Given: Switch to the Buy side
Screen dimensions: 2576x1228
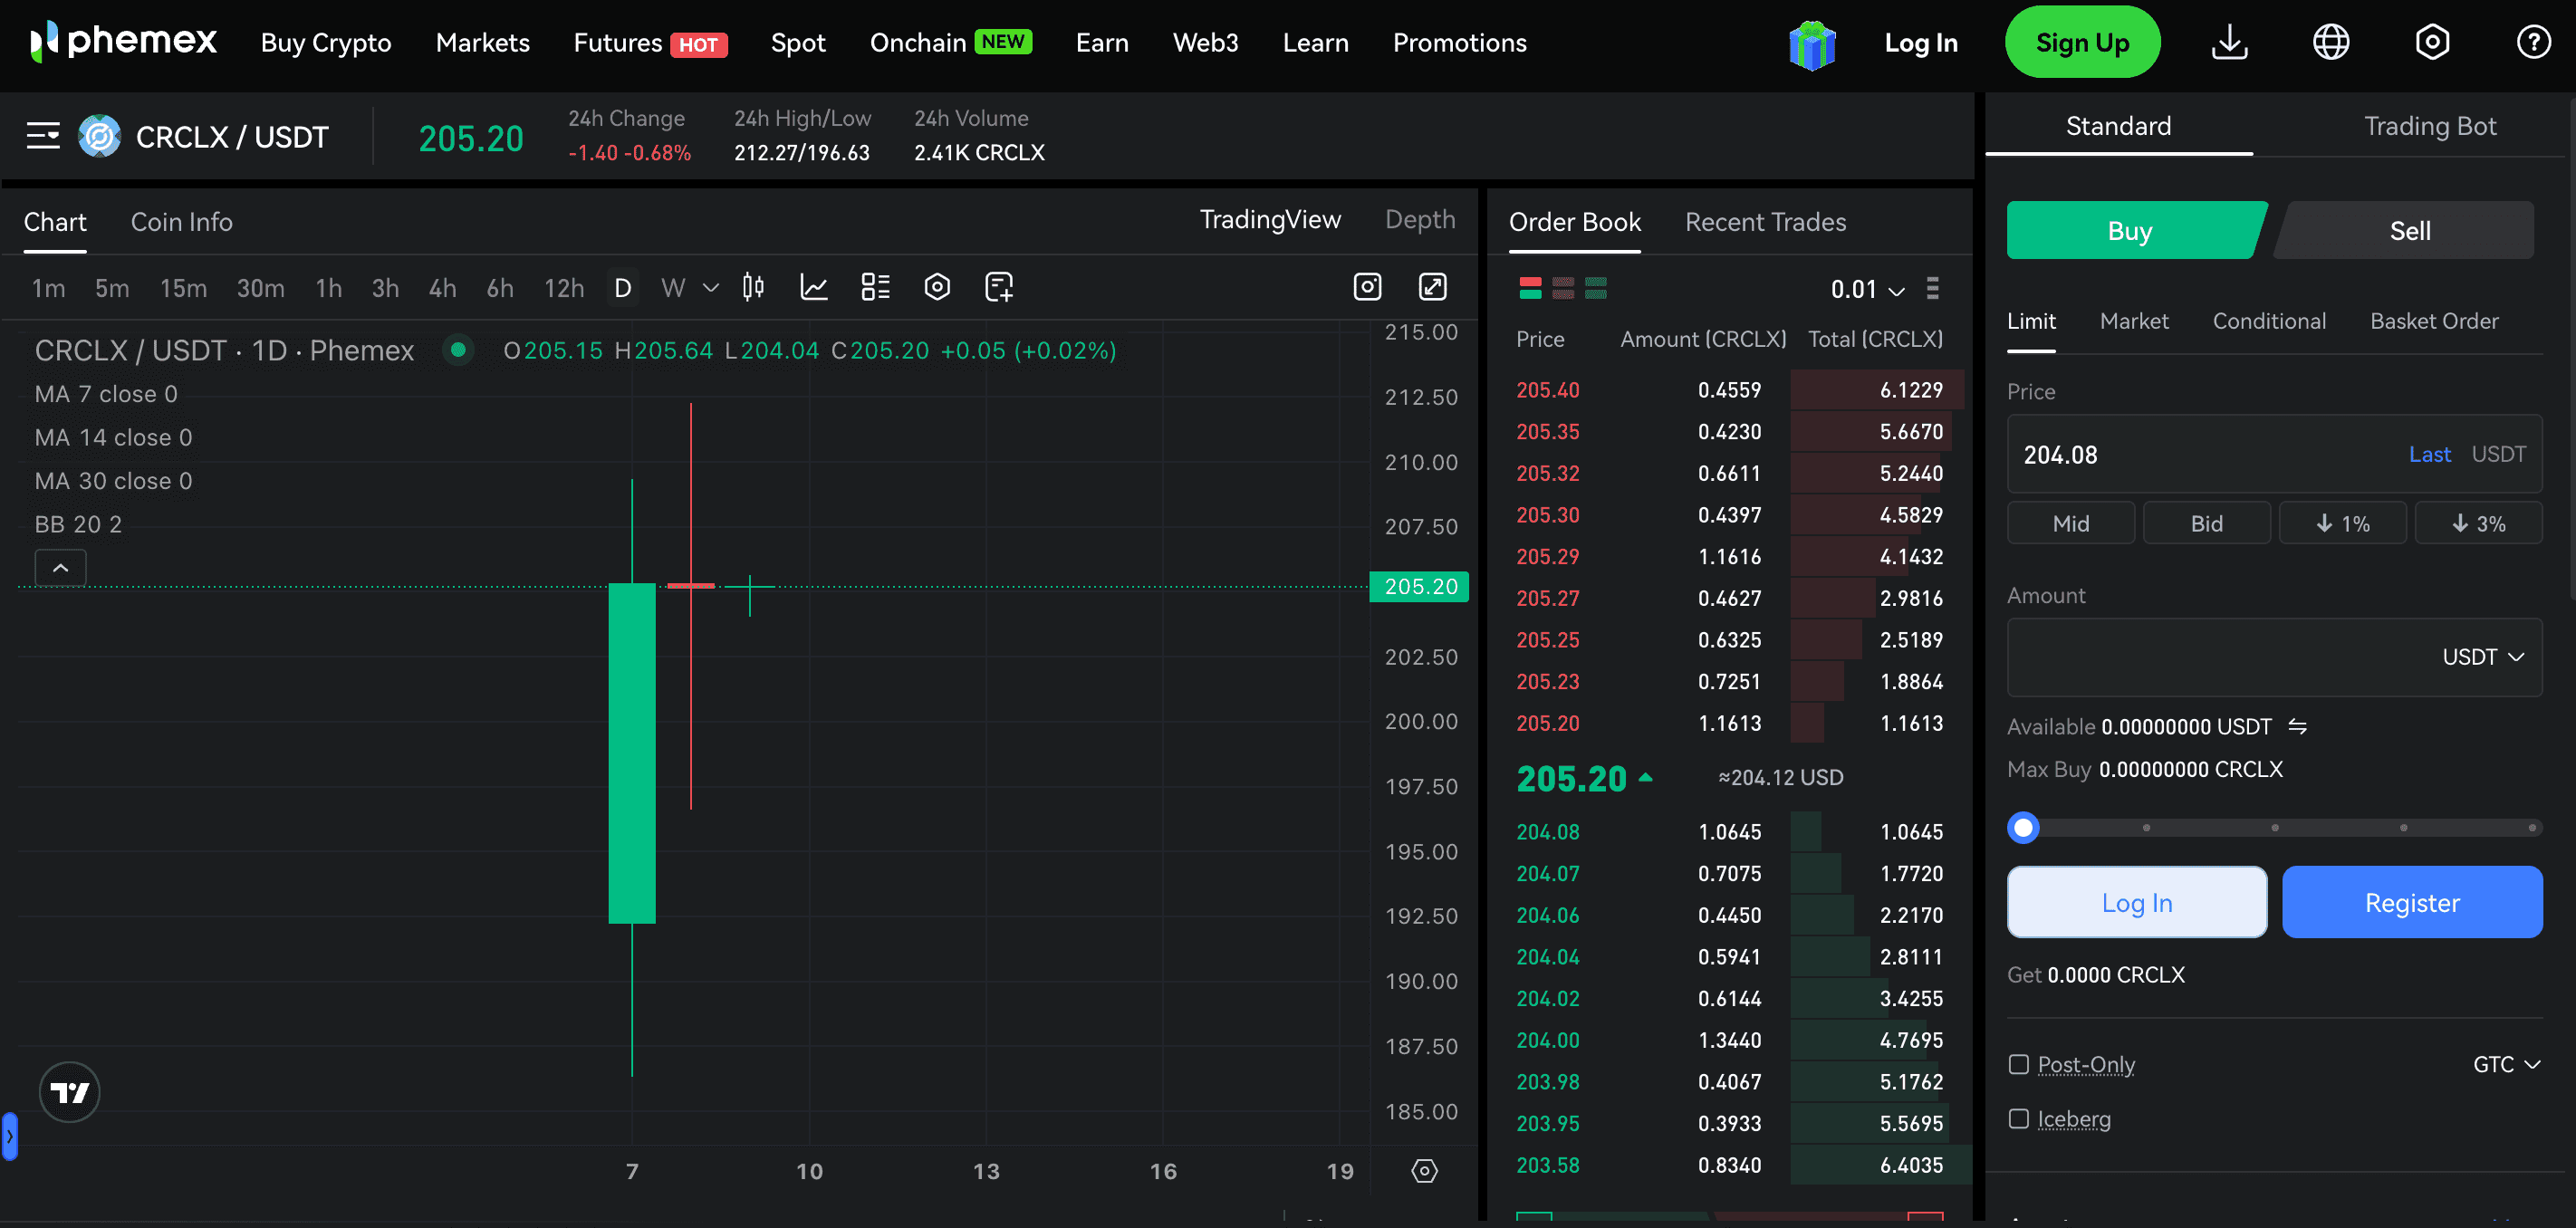Looking at the screenshot, I should [2131, 231].
